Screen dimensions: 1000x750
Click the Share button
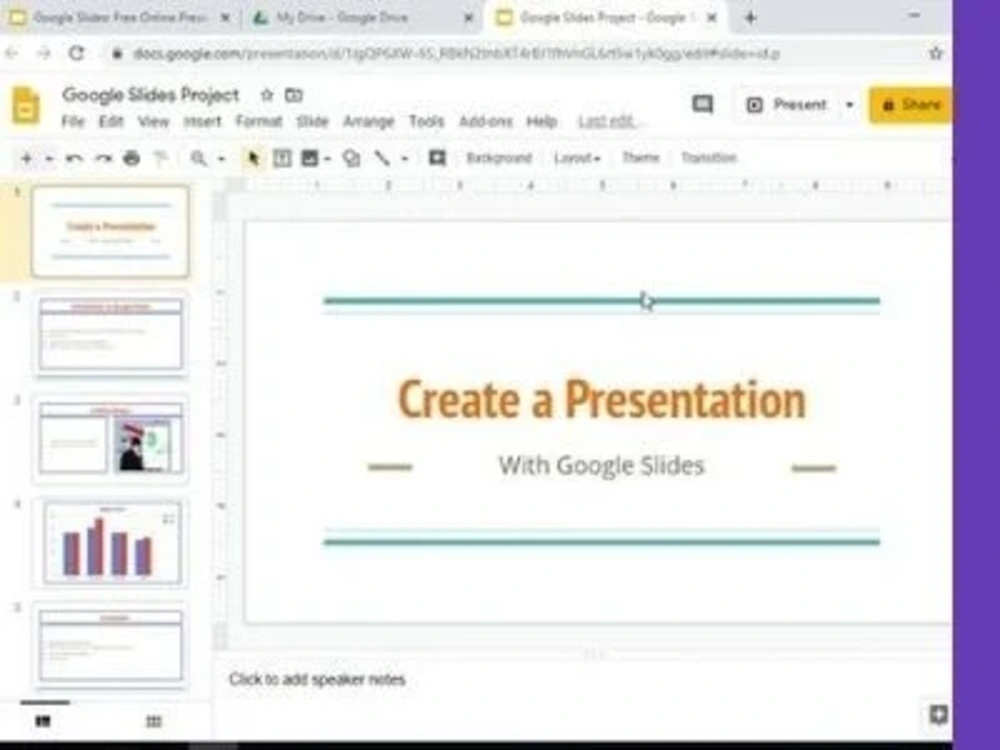(x=911, y=104)
